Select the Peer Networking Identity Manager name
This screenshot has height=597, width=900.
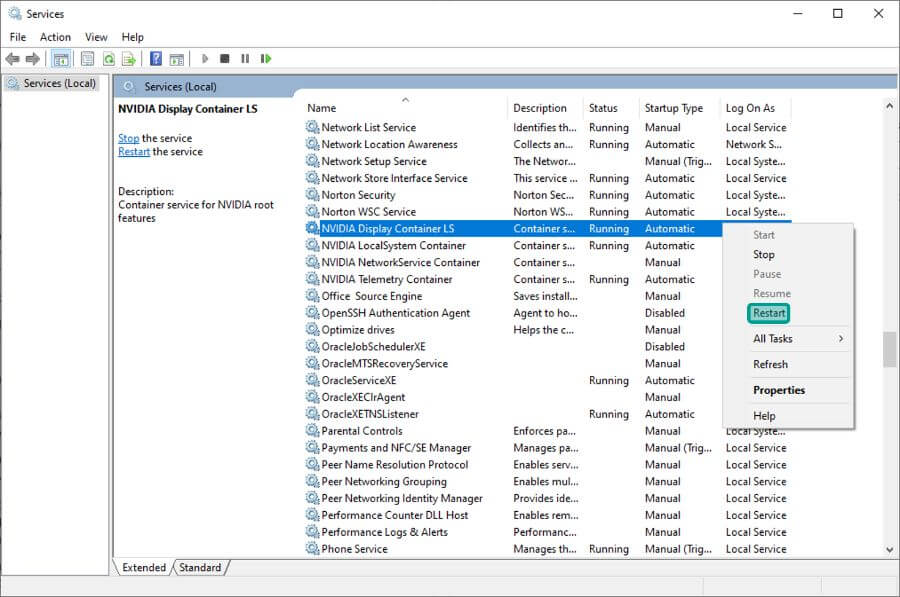point(402,498)
